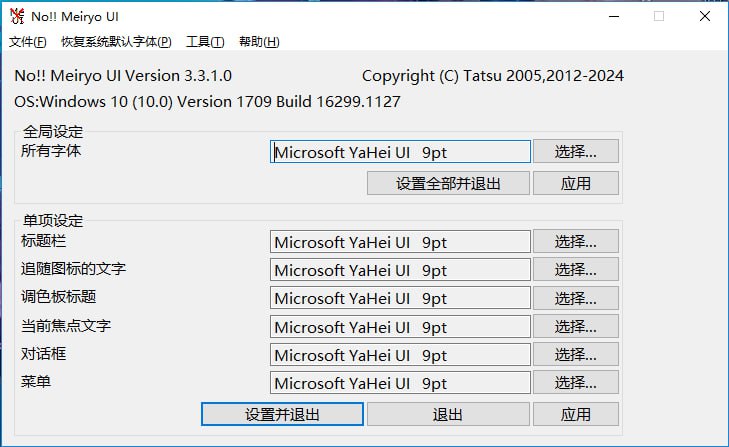Click the 调色板标题 label

click(x=58, y=296)
